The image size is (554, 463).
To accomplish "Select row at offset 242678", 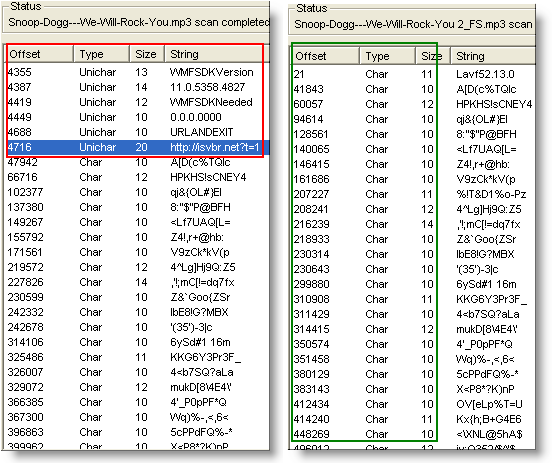I will coord(137,327).
